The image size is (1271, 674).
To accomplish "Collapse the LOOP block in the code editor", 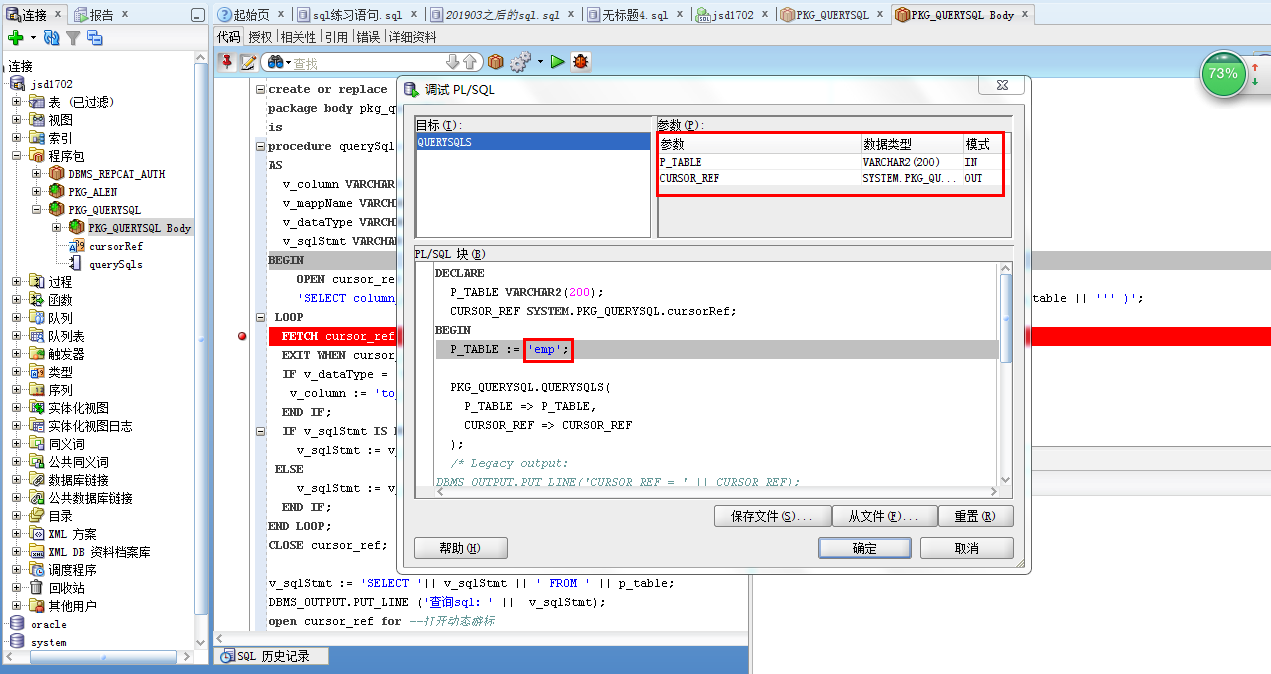I will pos(261,316).
